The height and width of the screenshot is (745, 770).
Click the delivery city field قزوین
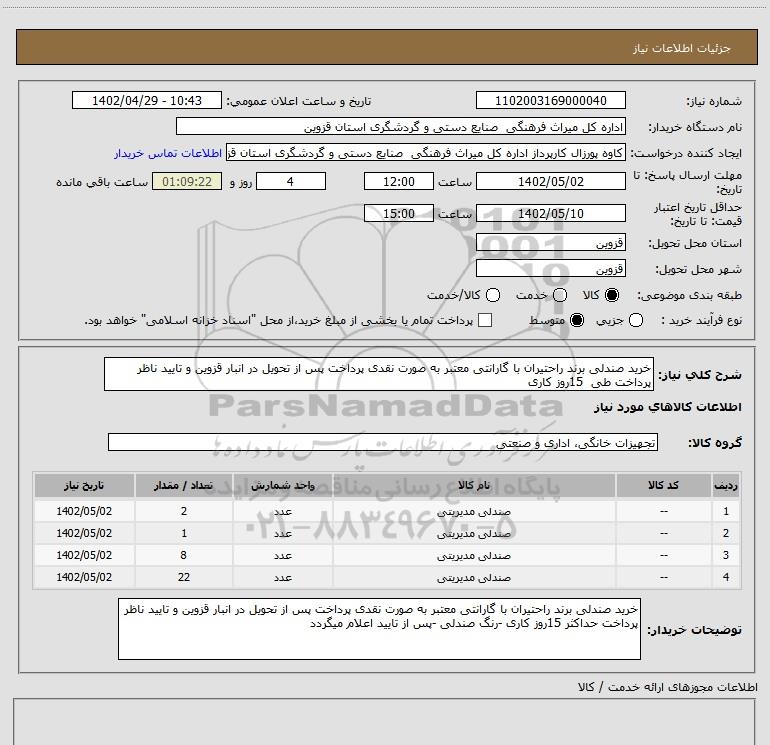coord(550,268)
